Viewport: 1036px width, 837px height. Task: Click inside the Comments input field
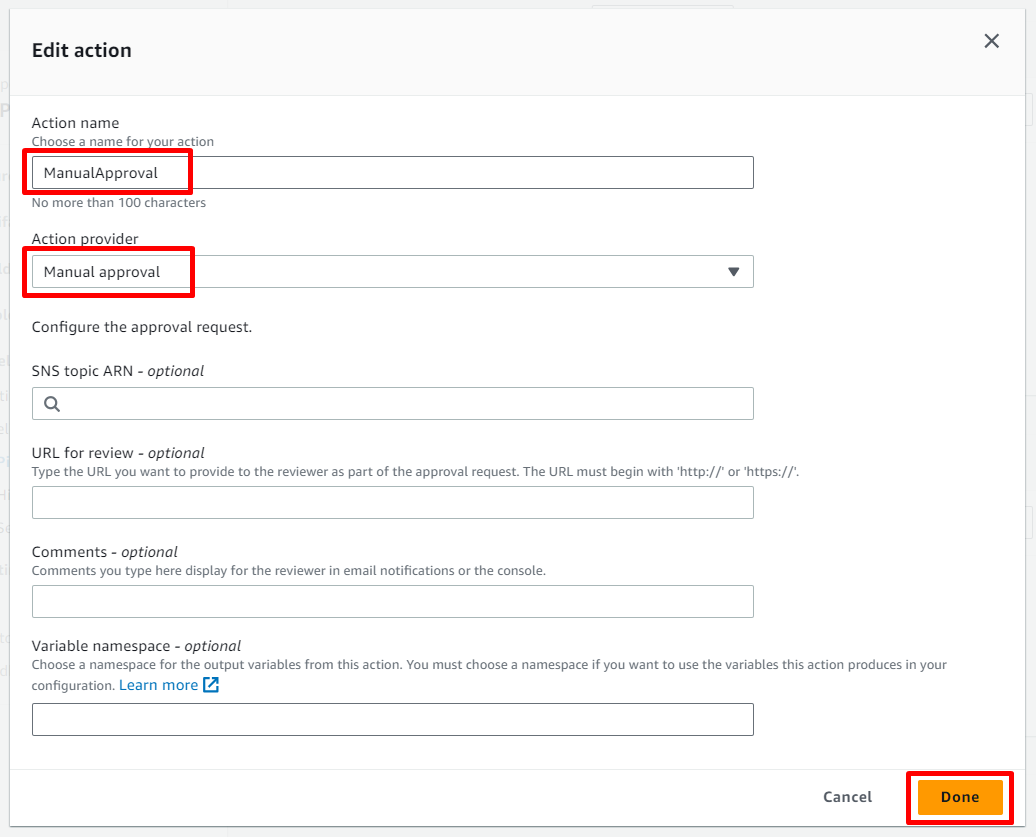[x=392, y=602]
